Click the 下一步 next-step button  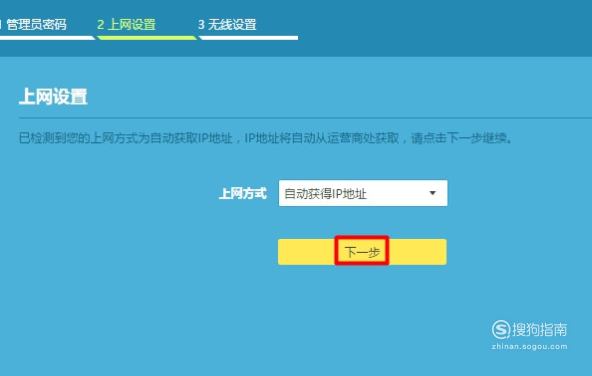(362, 252)
